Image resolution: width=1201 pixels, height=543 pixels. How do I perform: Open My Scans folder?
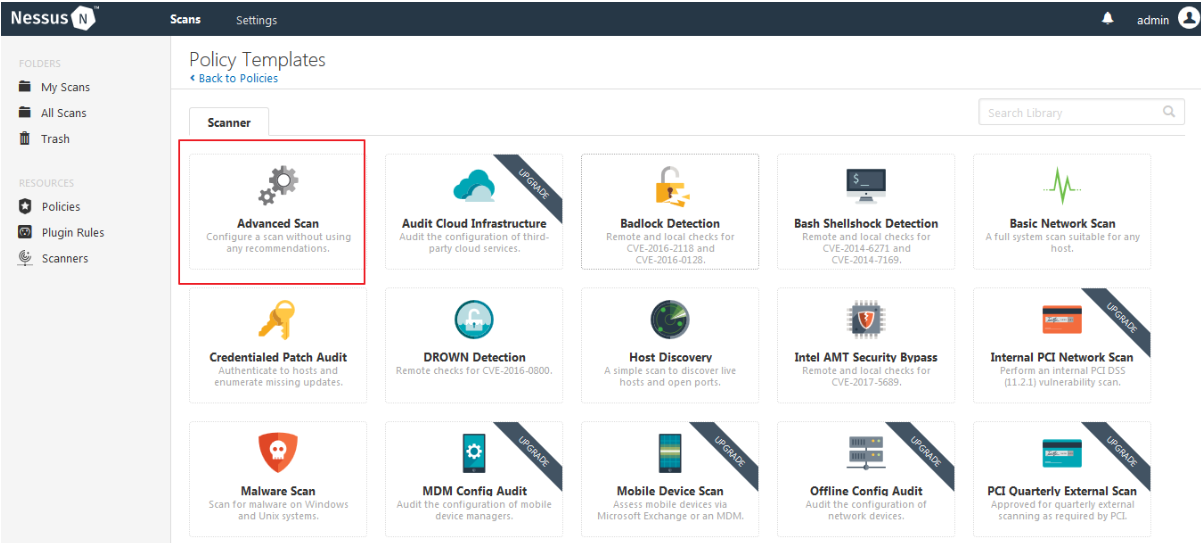(65, 87)
